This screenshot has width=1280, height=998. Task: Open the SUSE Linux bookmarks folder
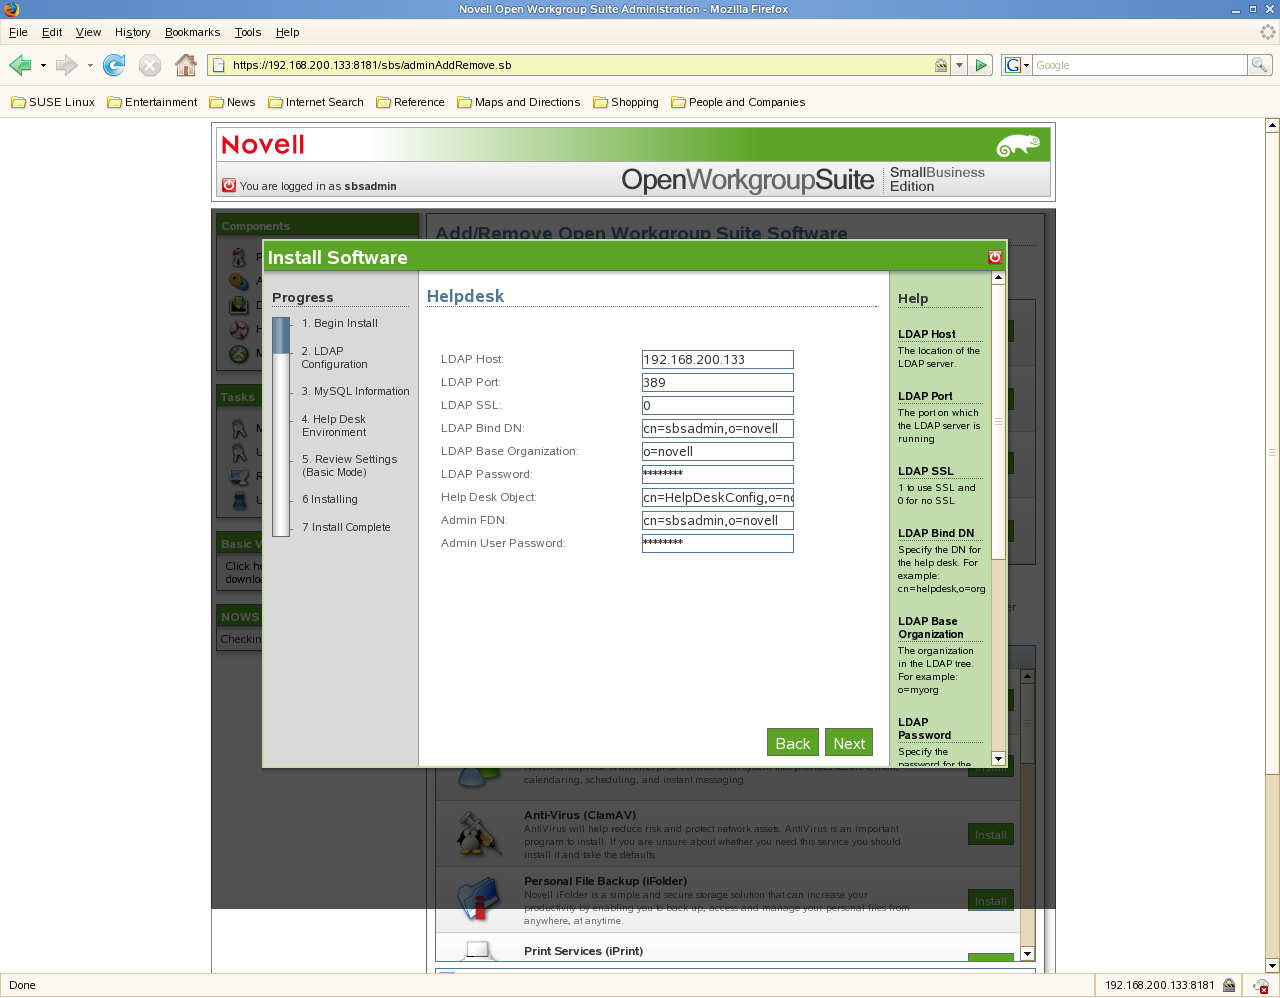53,102
